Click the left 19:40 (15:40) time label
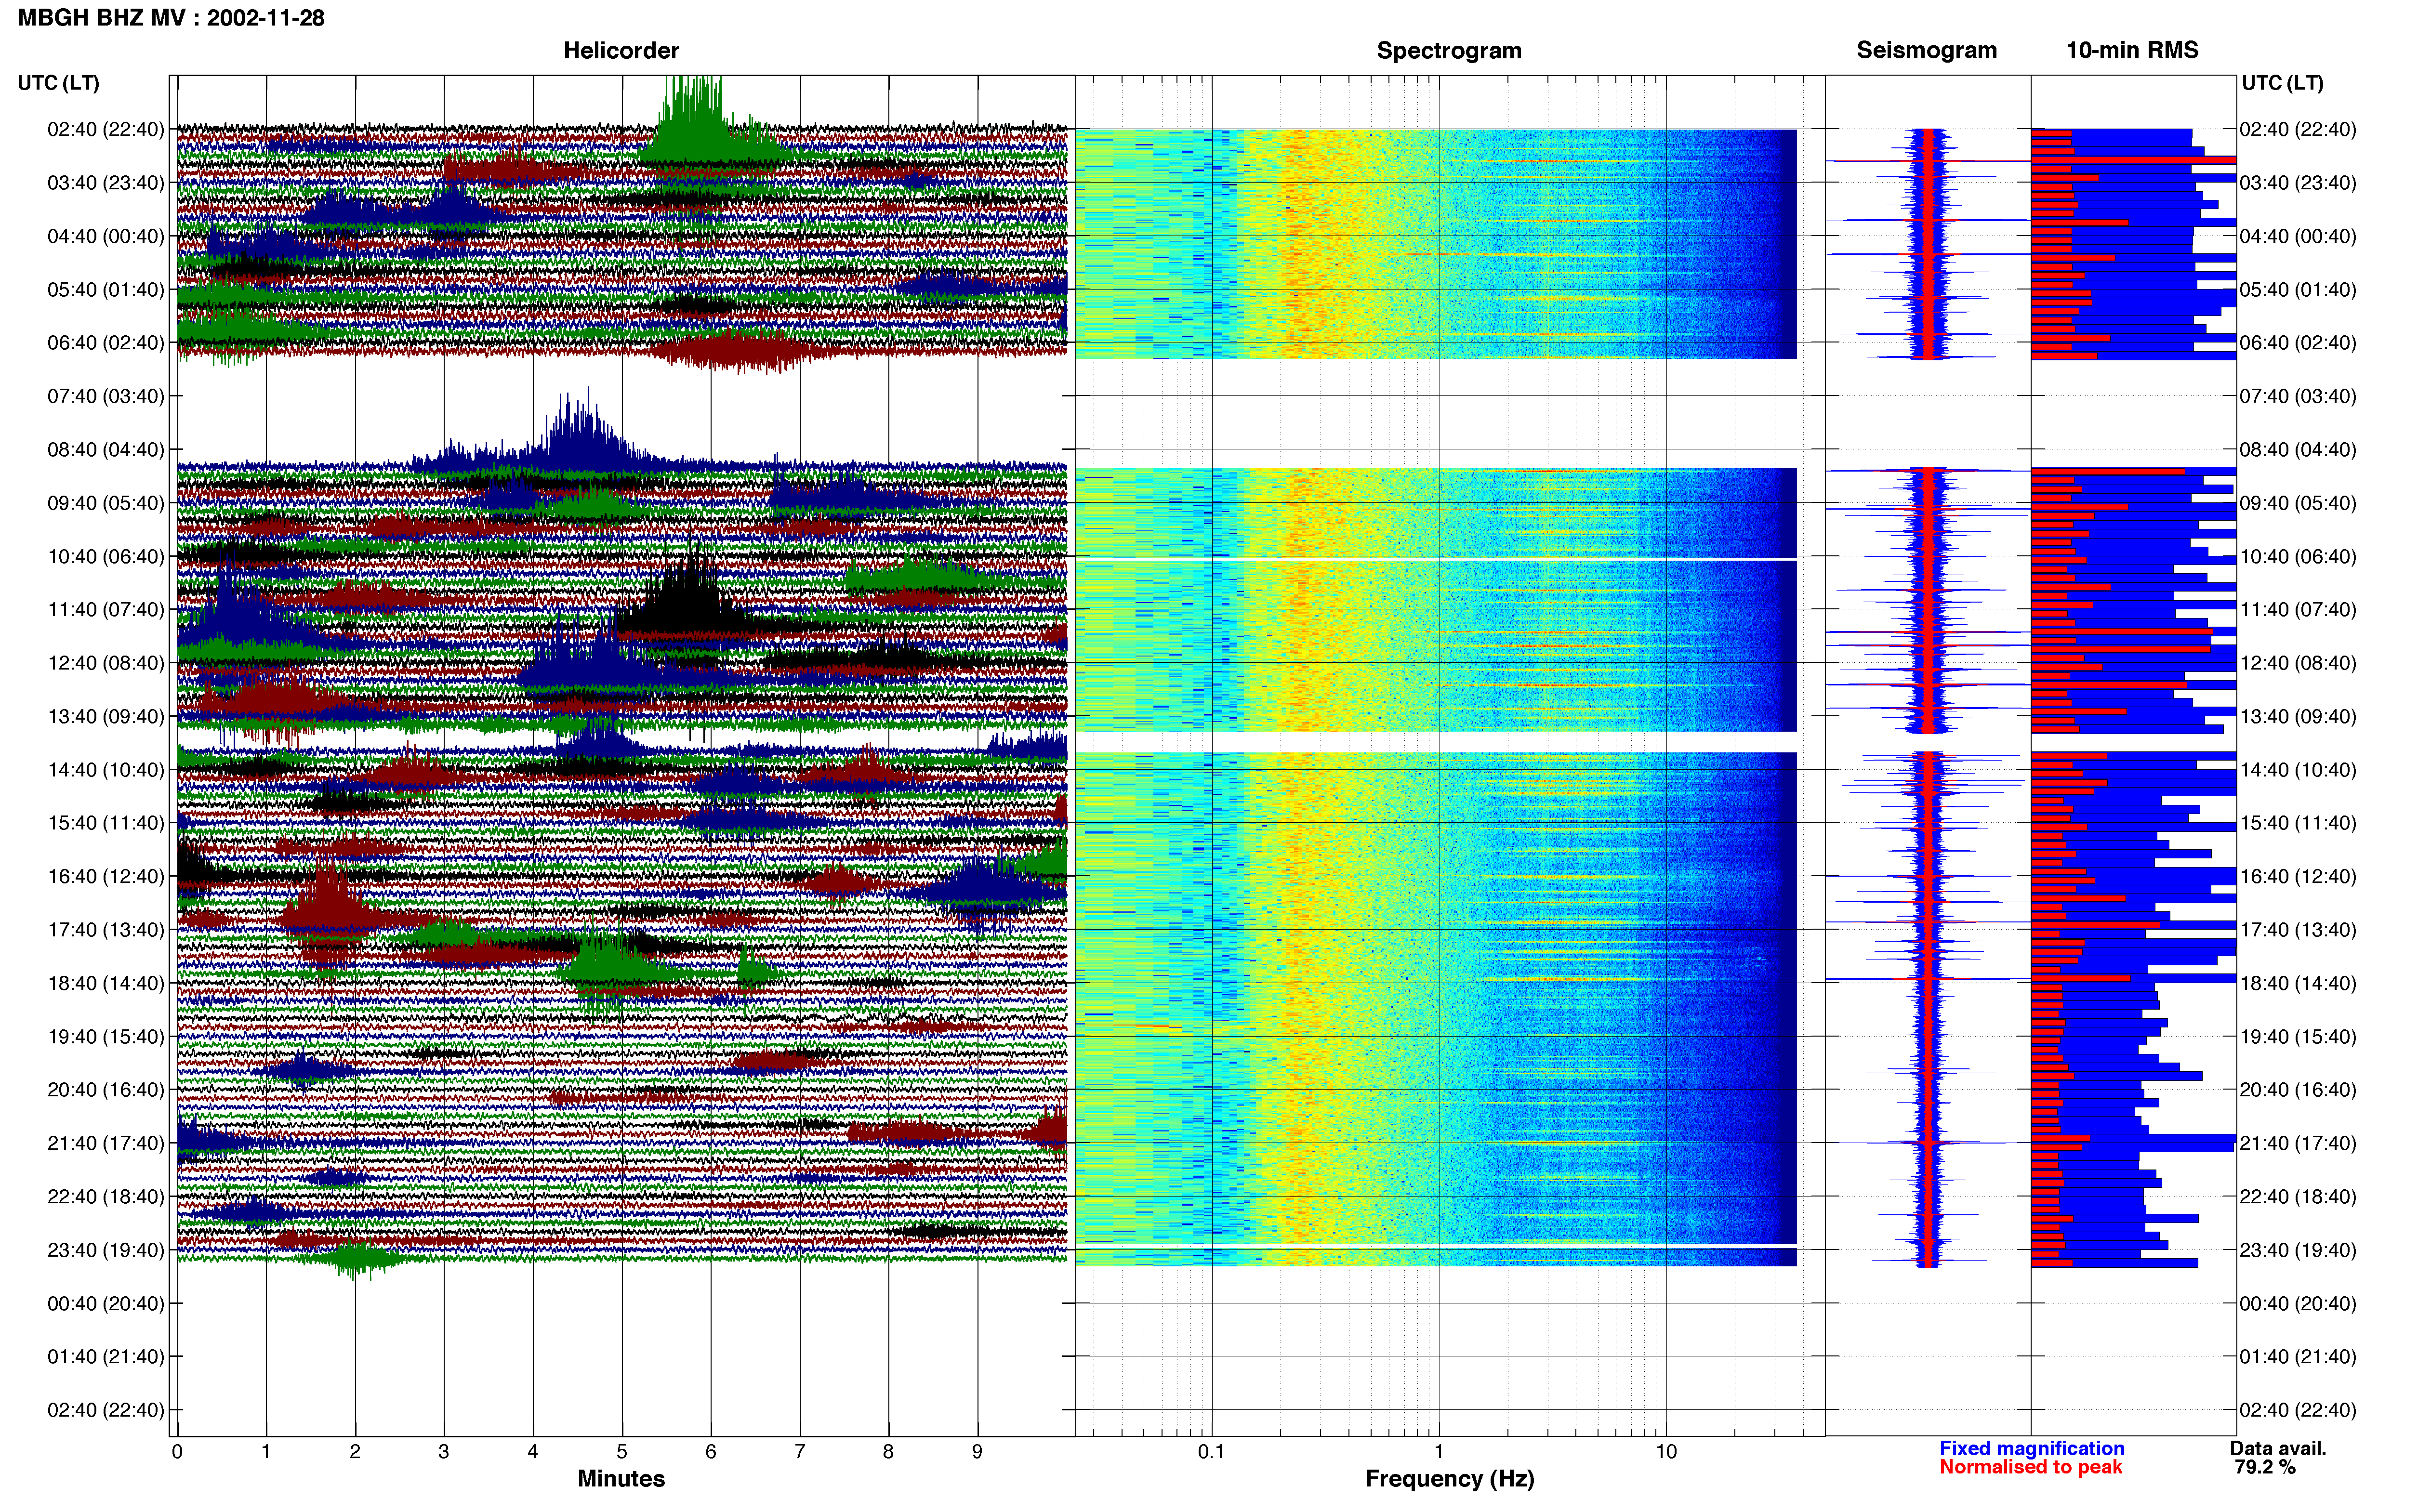This screenshot has height=1512, width=2418. 106,1036
